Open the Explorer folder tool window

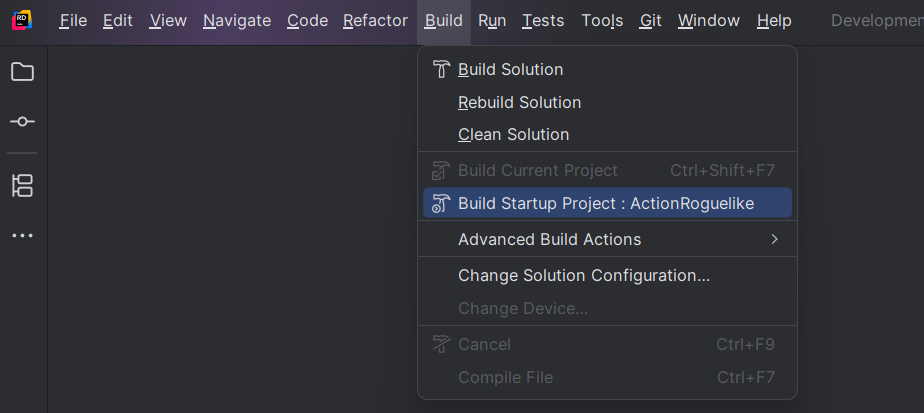(22, 72)
